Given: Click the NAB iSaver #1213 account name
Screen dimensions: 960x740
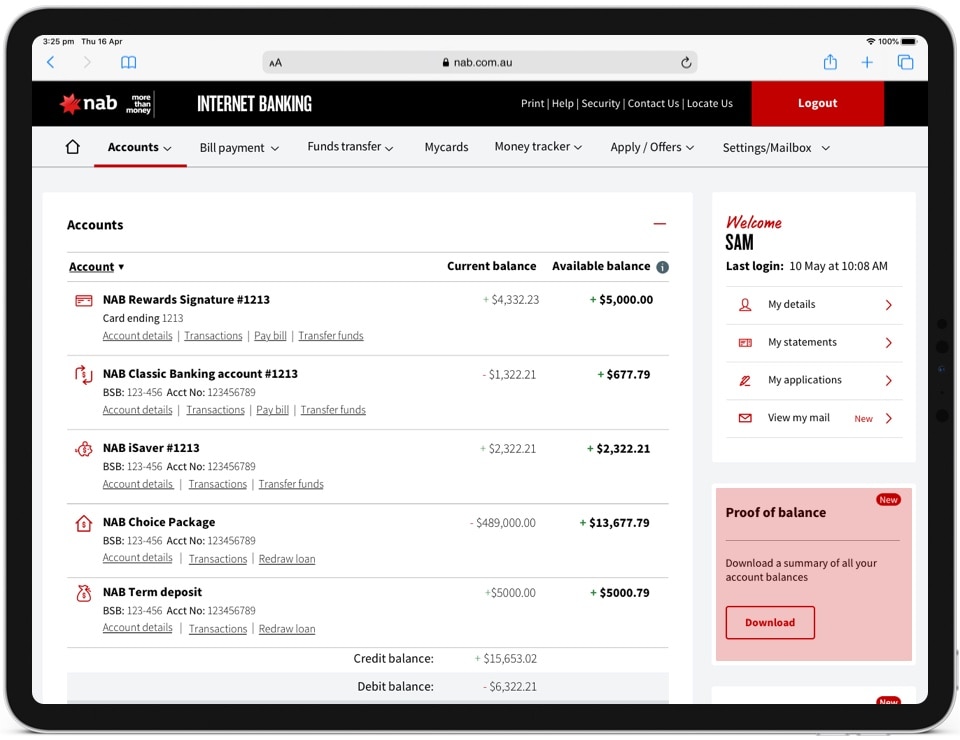Looking at the screenshot, I should [151, 449].
